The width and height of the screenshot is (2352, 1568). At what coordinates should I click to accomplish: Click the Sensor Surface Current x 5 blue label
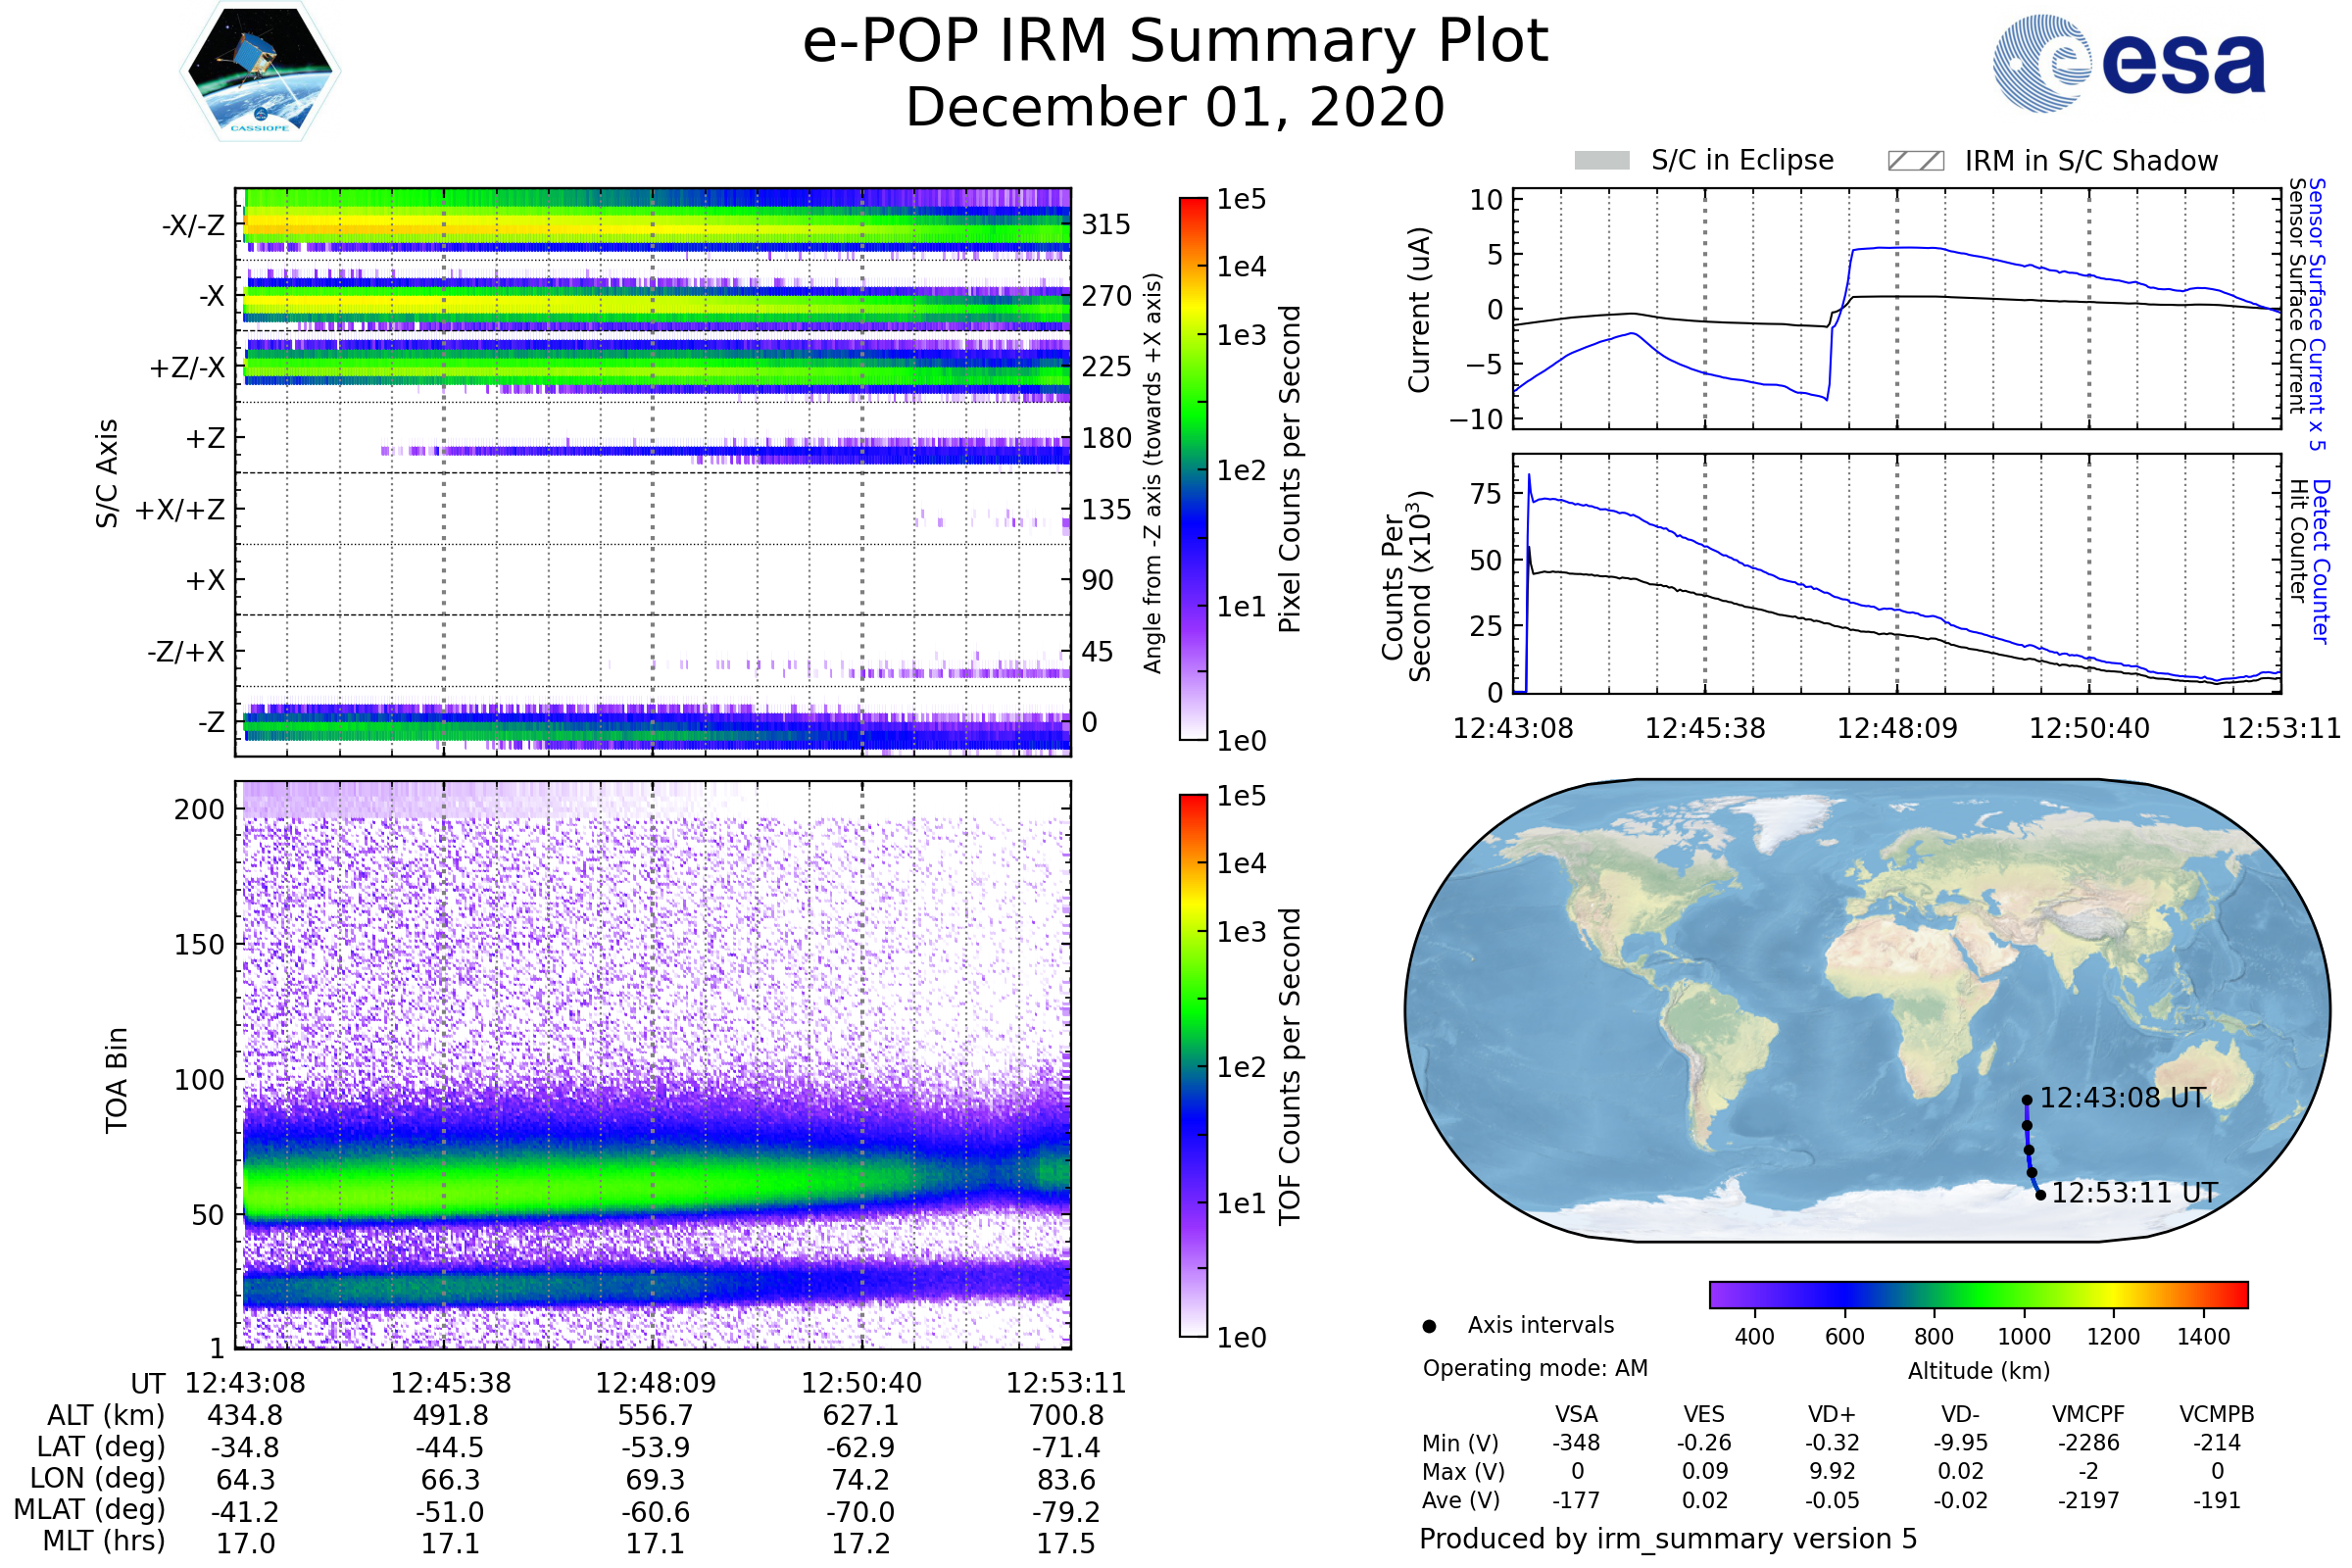coord(2317,314)
